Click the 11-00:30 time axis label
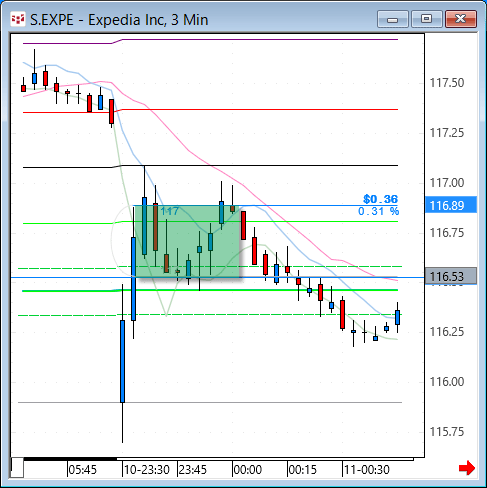Image resolution: width=487 pixels, height=488 pixels. (x=367, y=470)
